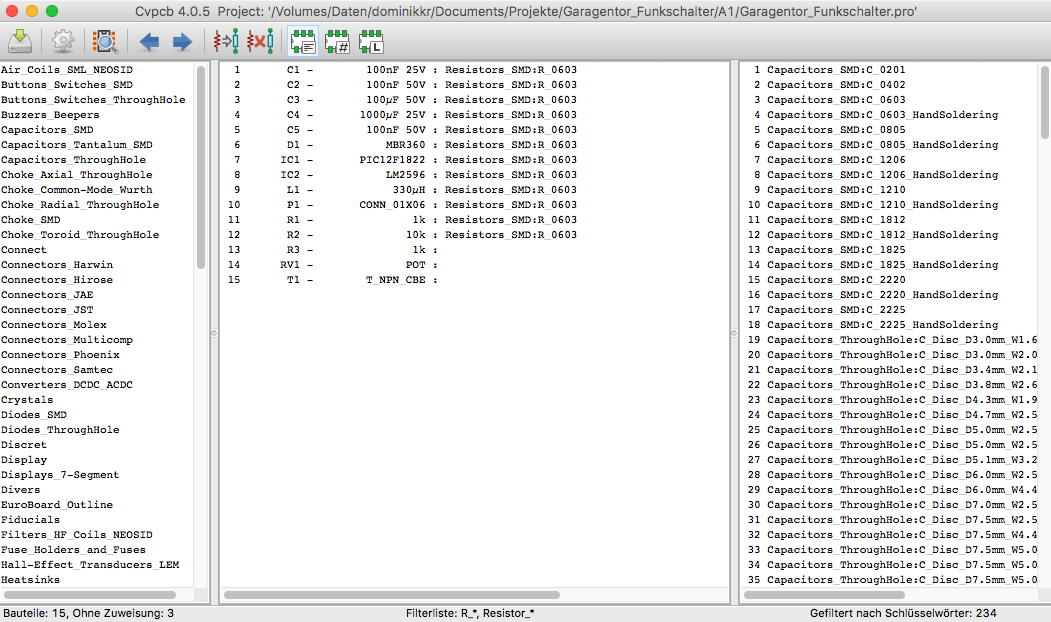Click footprint list vertical scrollbar
The height and width of the screenshot is (622, 1051).
pyautogui.click(x=1044, y=102)
